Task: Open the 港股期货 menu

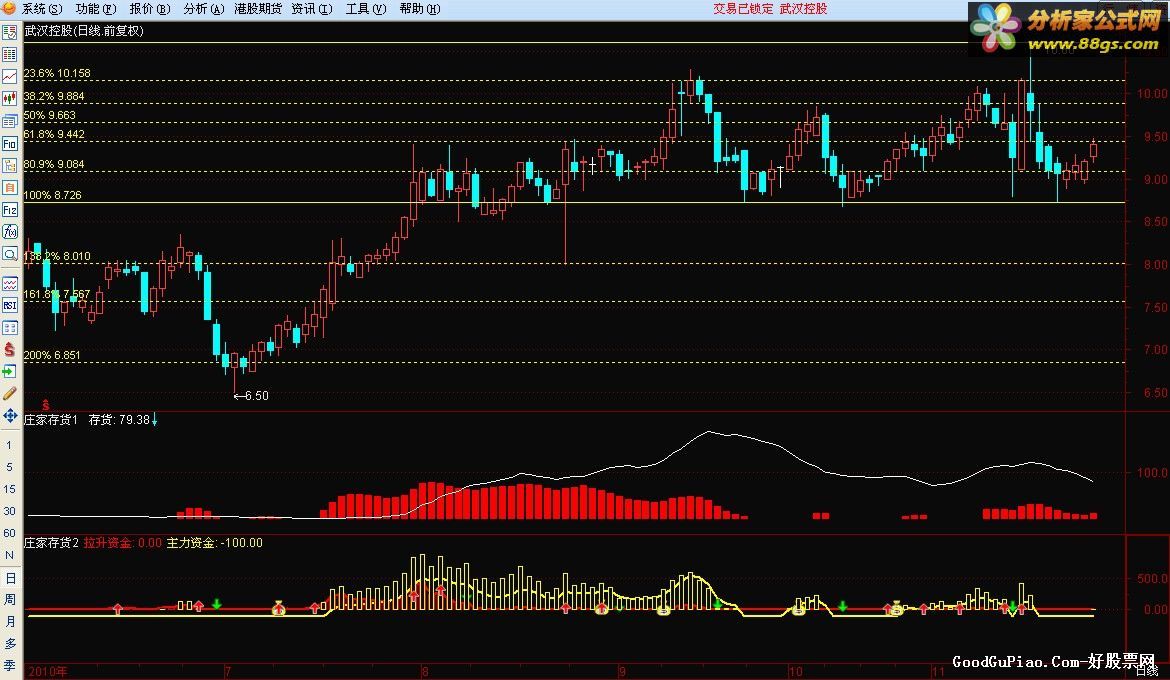Action: [258, 9]
